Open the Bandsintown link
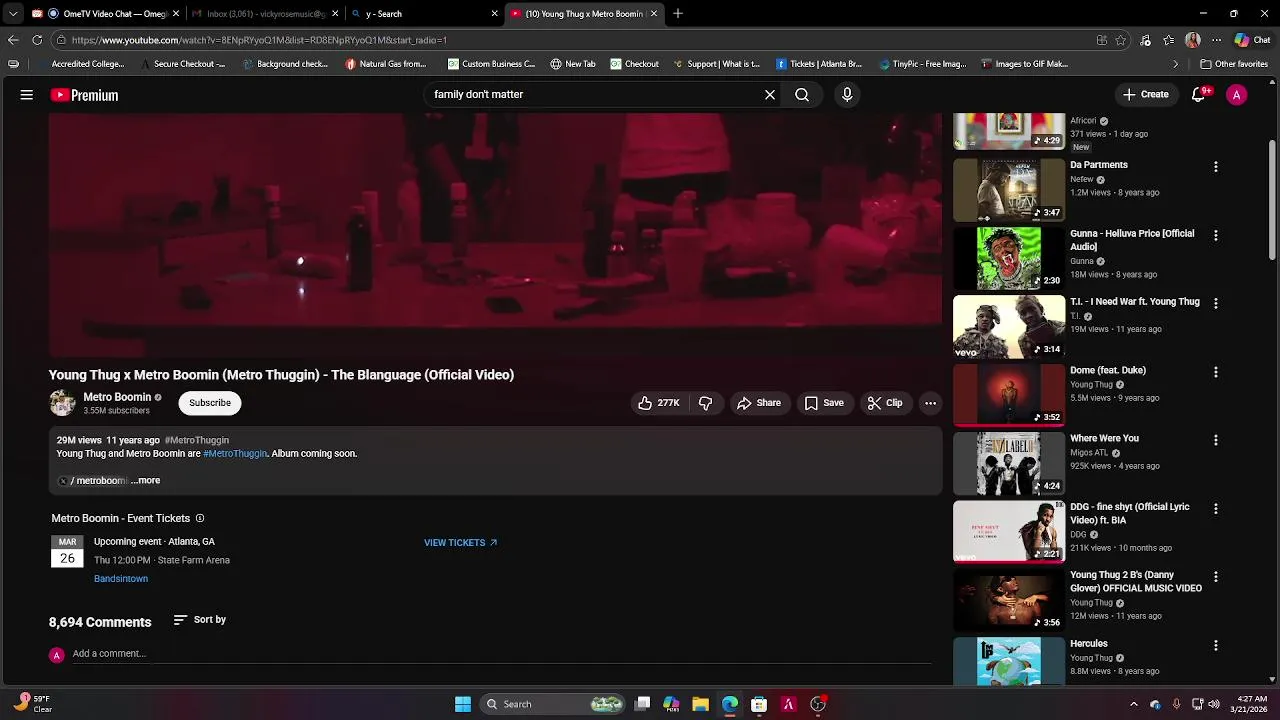Screen dimensions: 1280x720 point(121,579)
